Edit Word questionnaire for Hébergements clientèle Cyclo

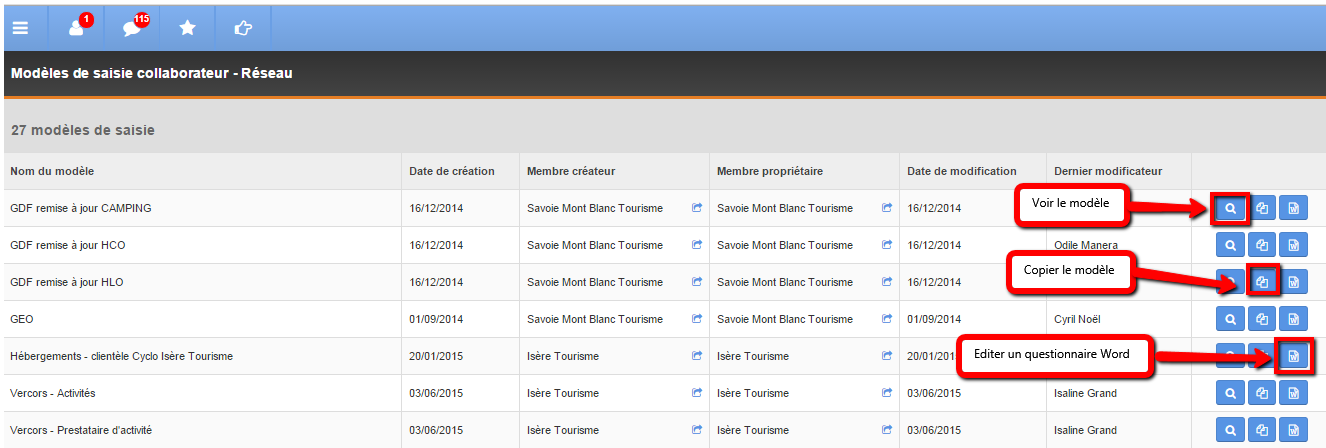(x=1294, y=356)
